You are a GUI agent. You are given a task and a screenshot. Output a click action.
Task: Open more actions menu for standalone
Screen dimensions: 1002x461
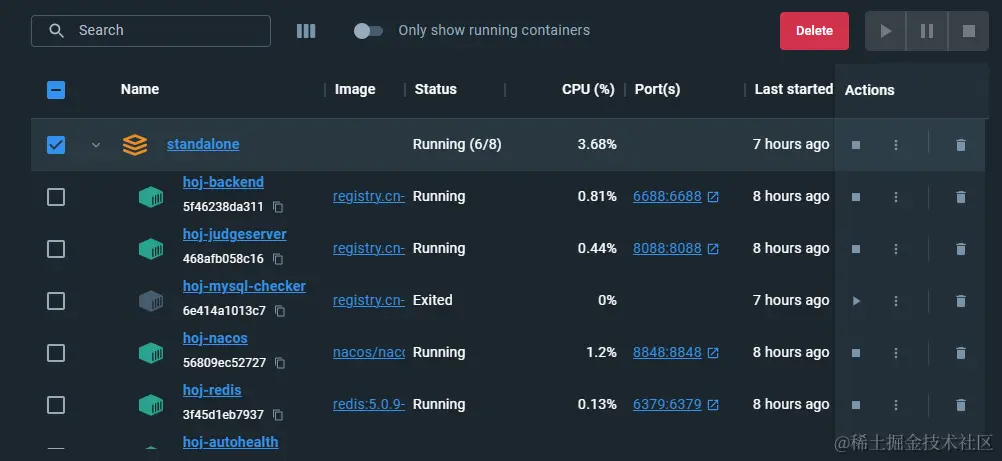[x=896, y=145]
